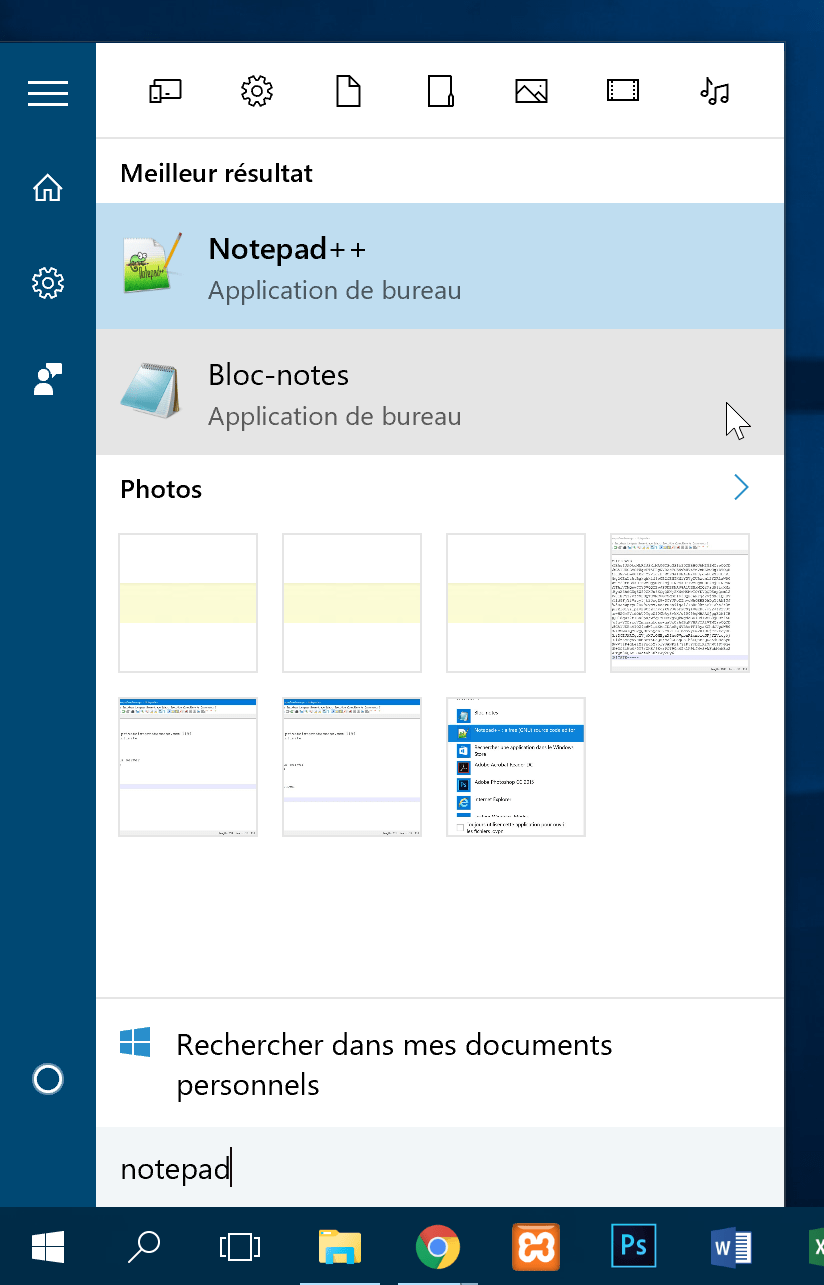The height and width of the screenshot is (1285, 824).
Task: Open Task View from the taskbar
Action: 239,1246
